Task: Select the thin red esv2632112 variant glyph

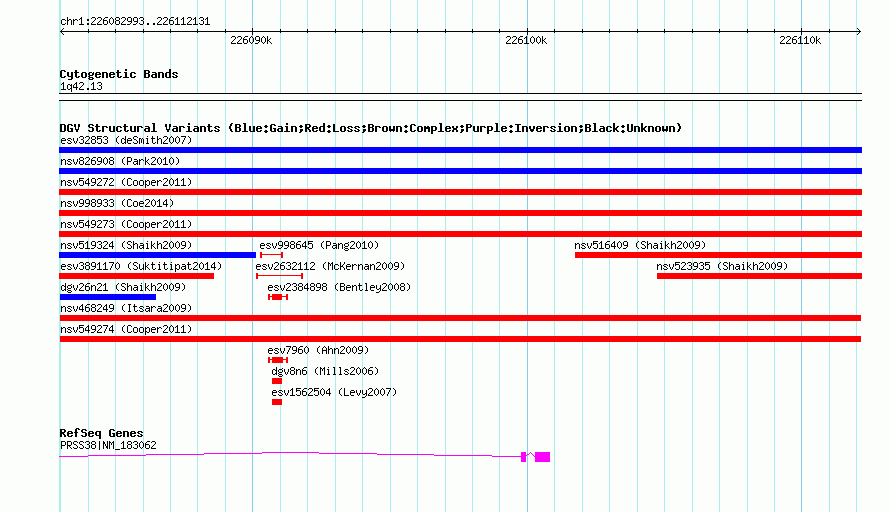Action: (x=279, y=276)
